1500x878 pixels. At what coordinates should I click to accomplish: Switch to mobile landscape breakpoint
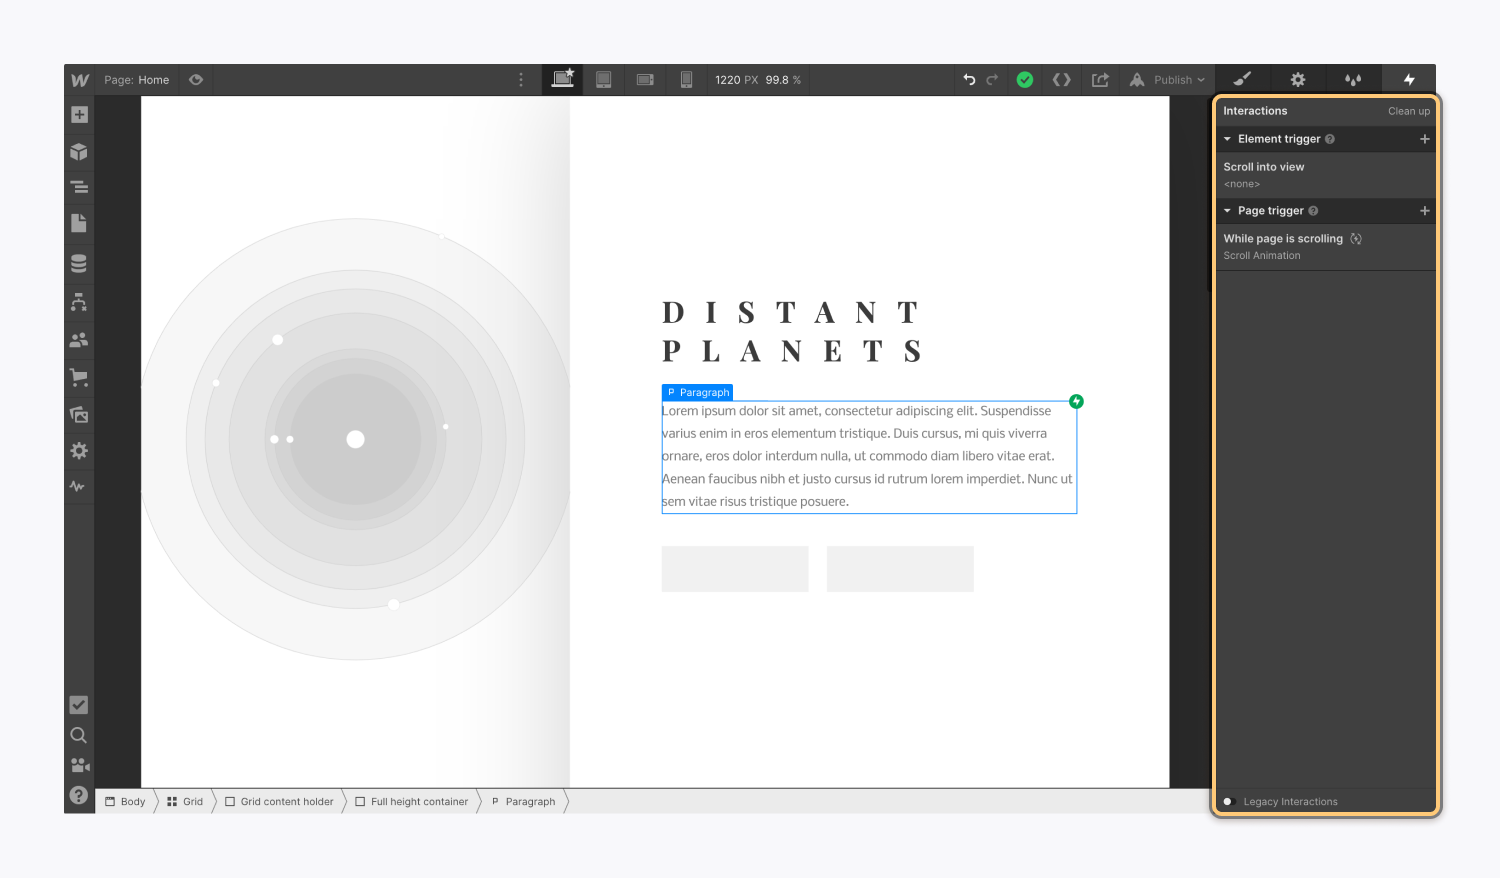(x=645, y=80)
